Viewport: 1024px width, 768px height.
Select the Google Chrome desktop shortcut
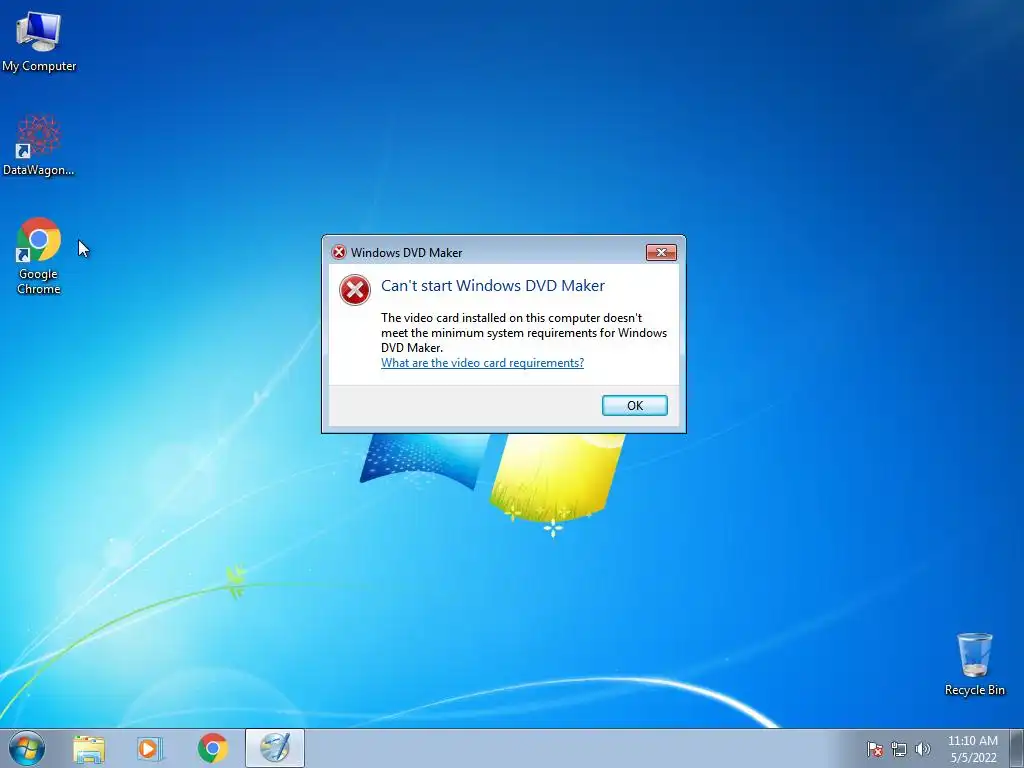[39, 256]
